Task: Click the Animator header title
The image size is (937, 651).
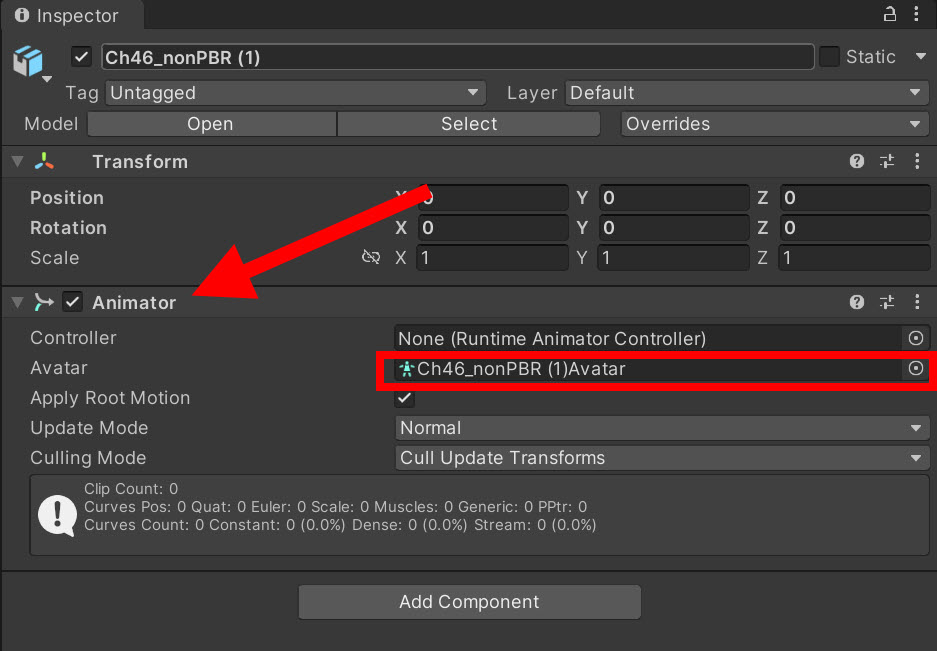Action: (134, 302)
